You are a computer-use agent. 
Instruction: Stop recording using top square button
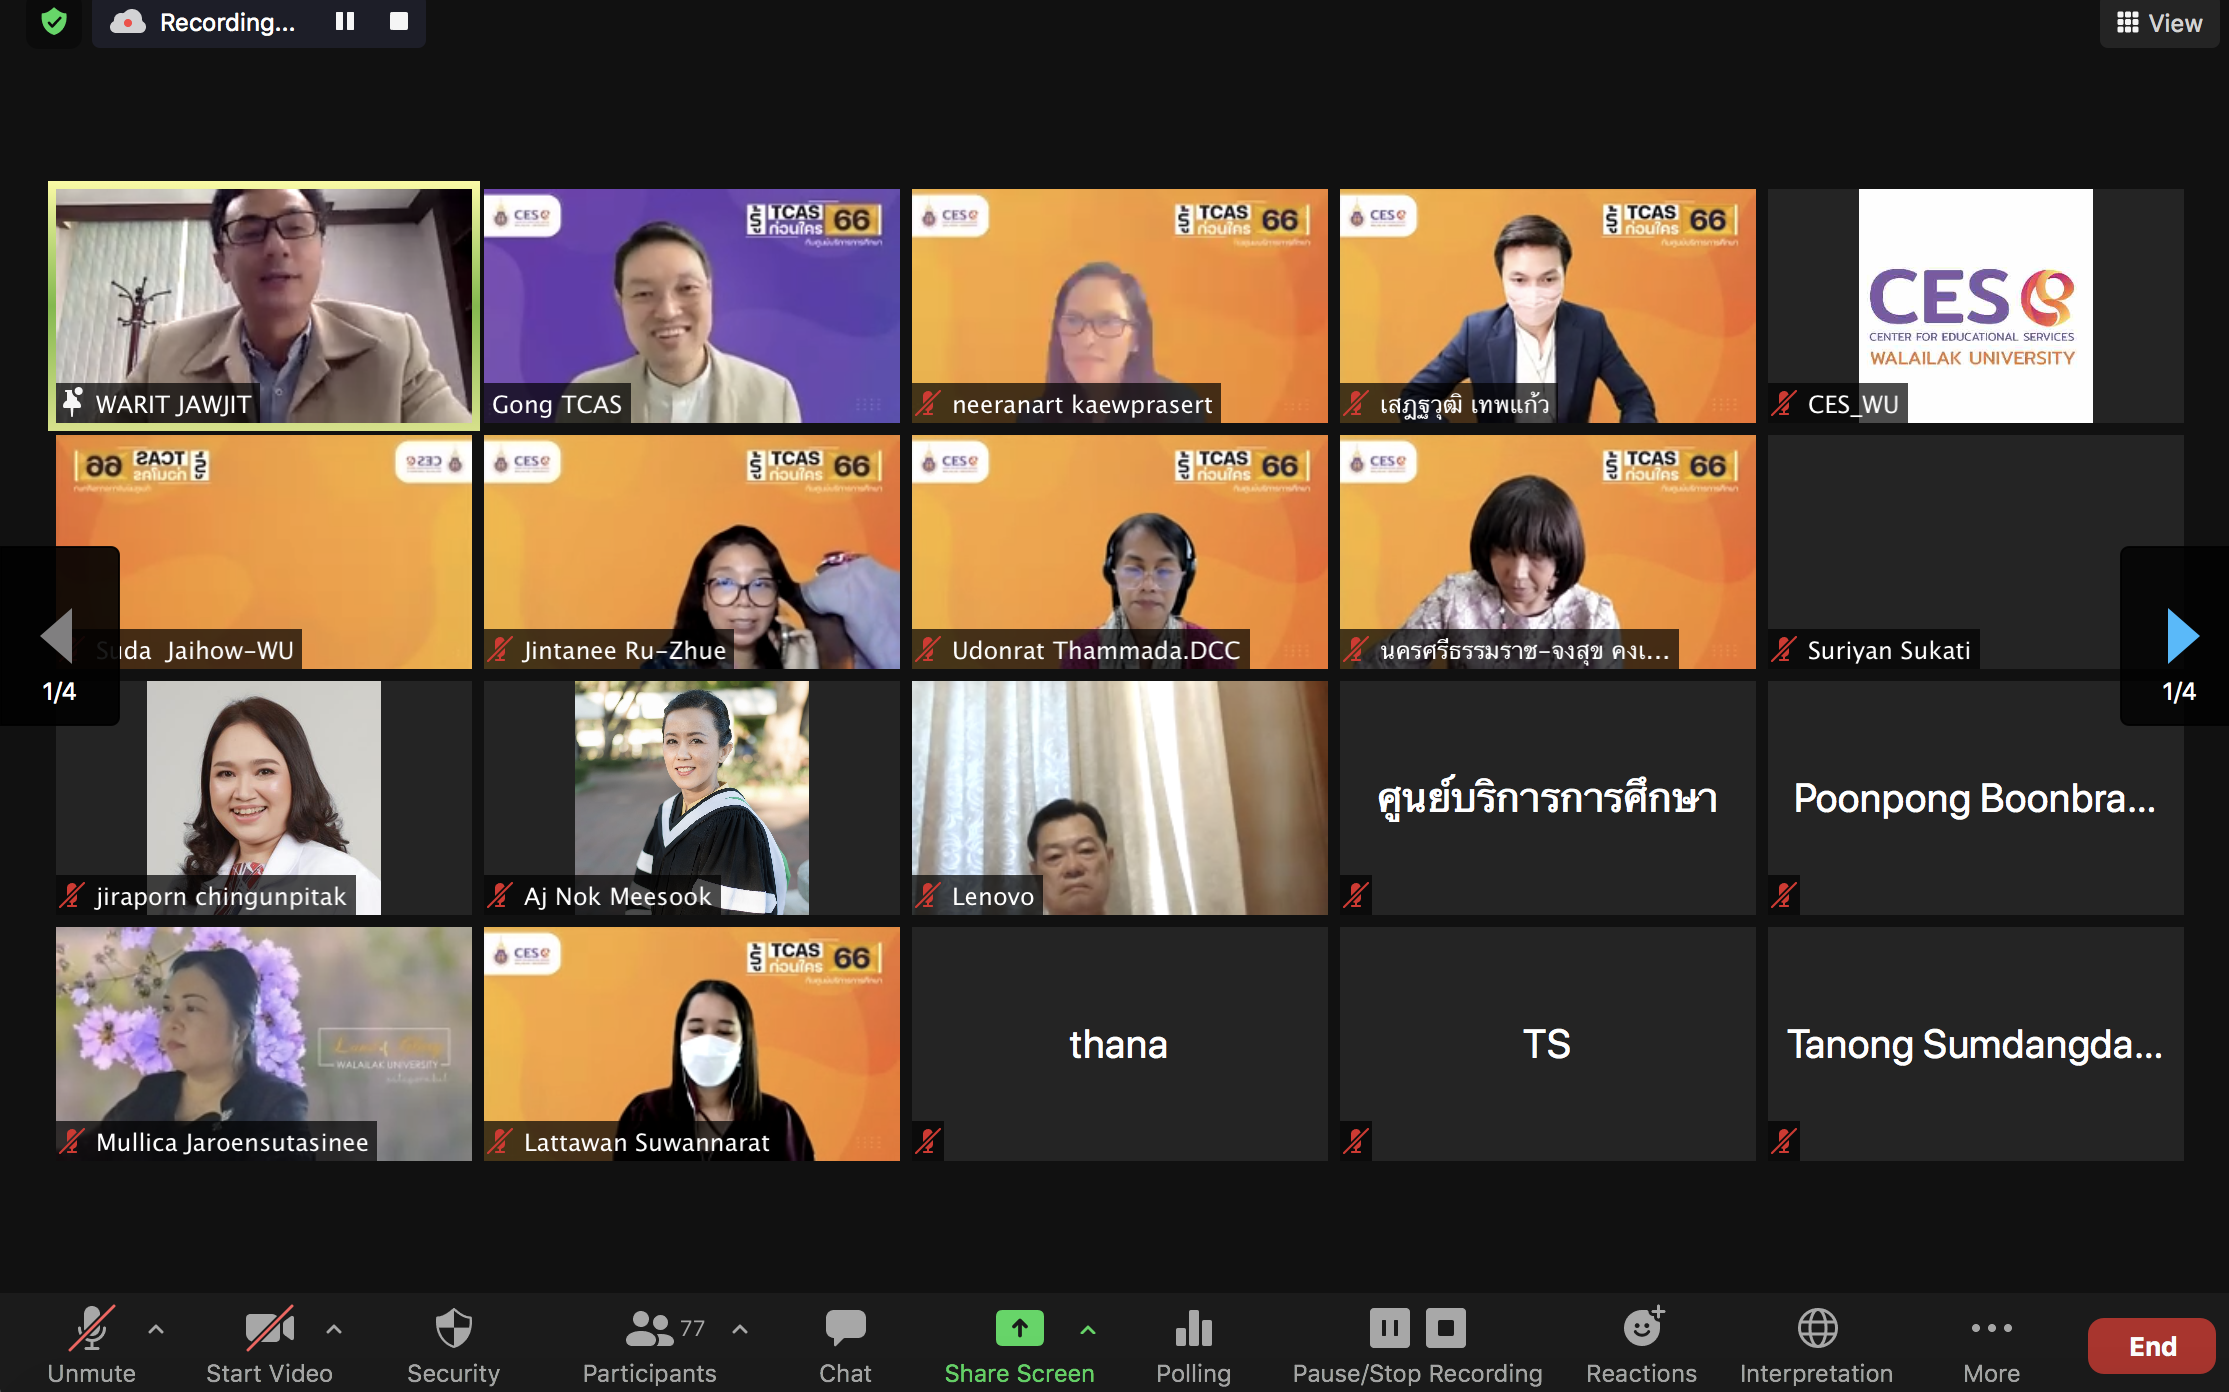(x=399, y=21)
